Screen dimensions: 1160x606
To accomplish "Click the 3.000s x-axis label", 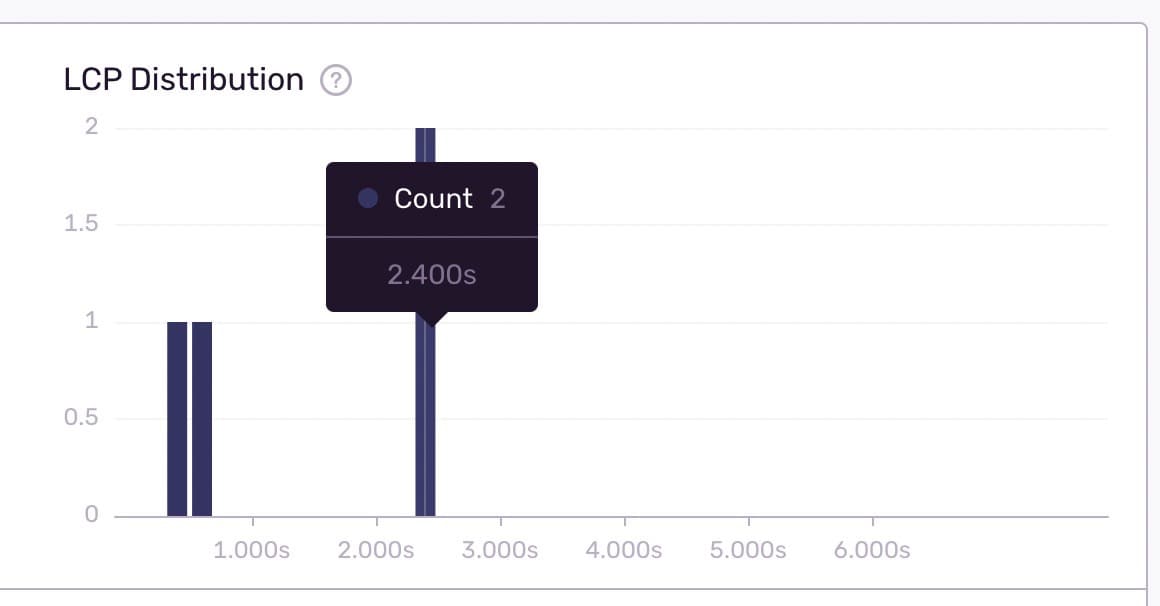I will [x=500, y=550].
